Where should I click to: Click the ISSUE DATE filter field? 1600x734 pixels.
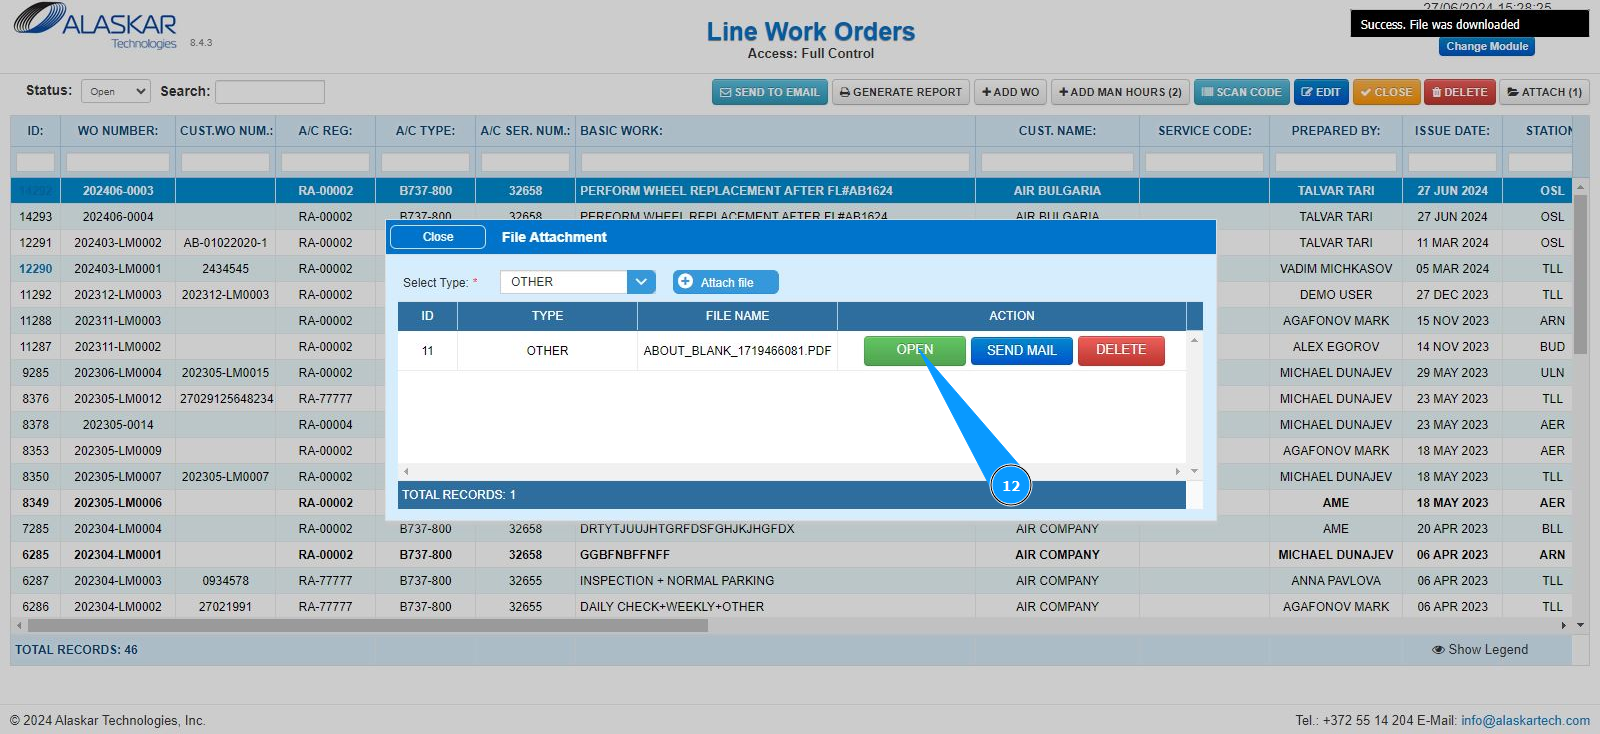[x=1452, y=162]
